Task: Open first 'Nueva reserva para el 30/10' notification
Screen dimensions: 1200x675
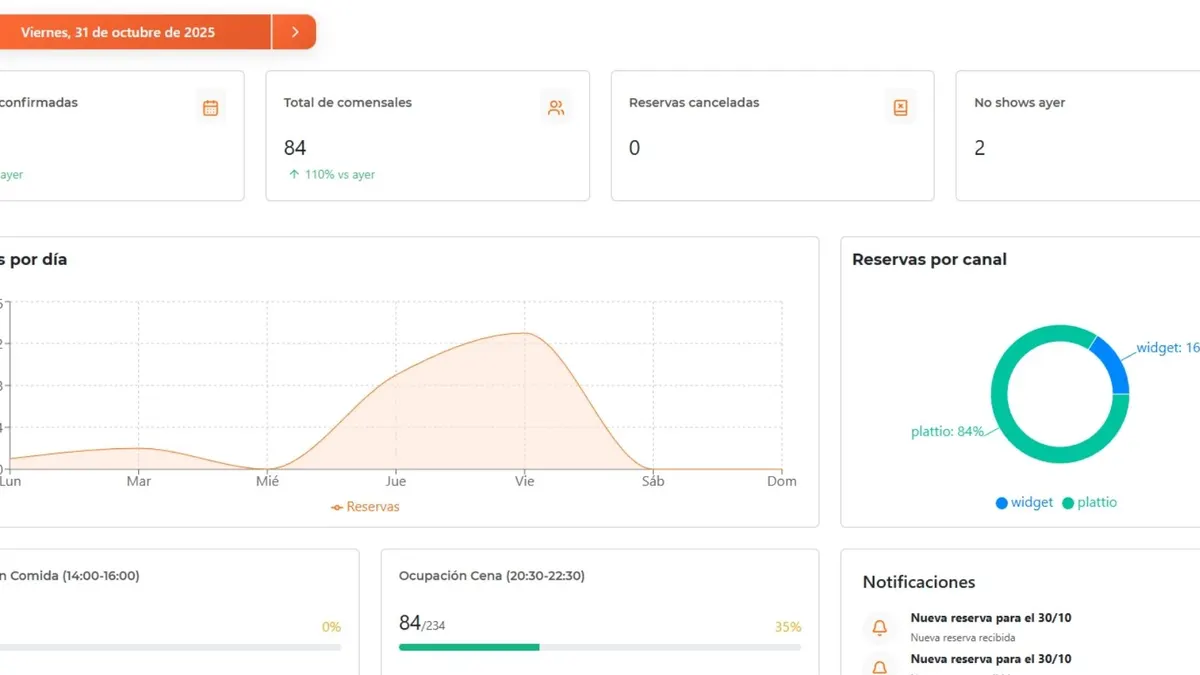Action: coord(991,618)
